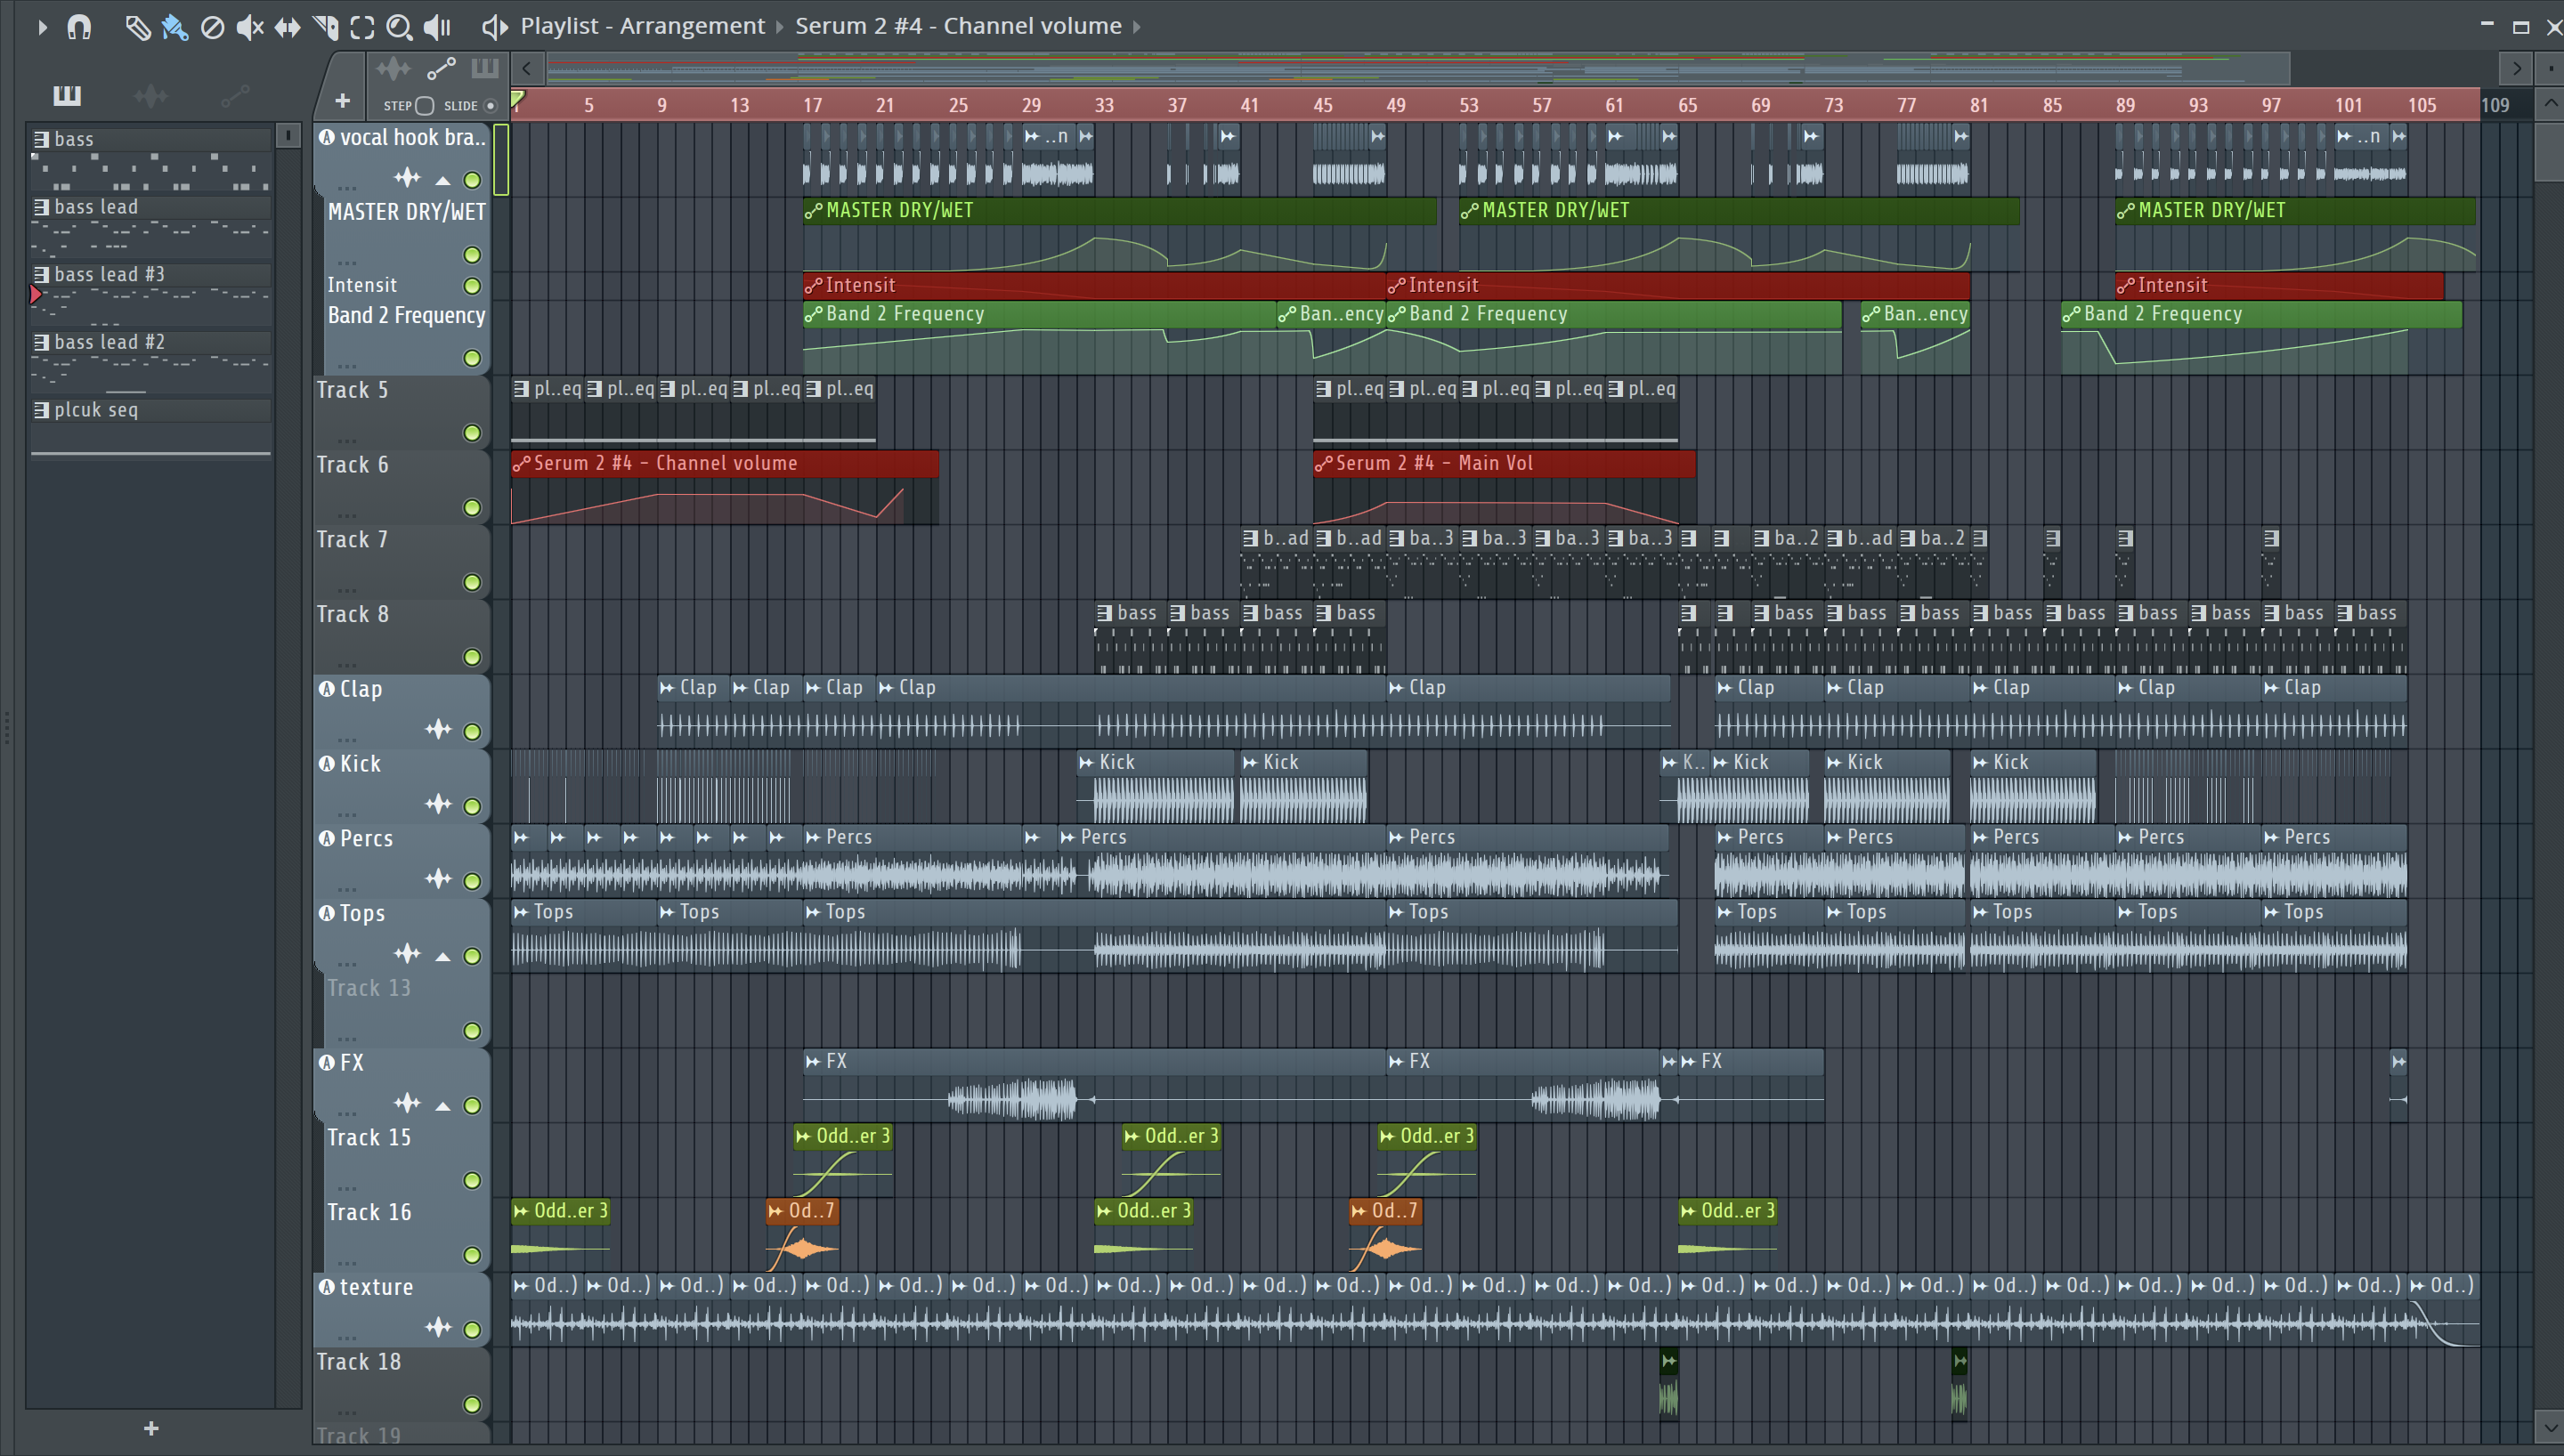Viewport: 2564px width, 1456px height.
Task: Click the waveform icon on texture track
Action: click(438, 1328)
